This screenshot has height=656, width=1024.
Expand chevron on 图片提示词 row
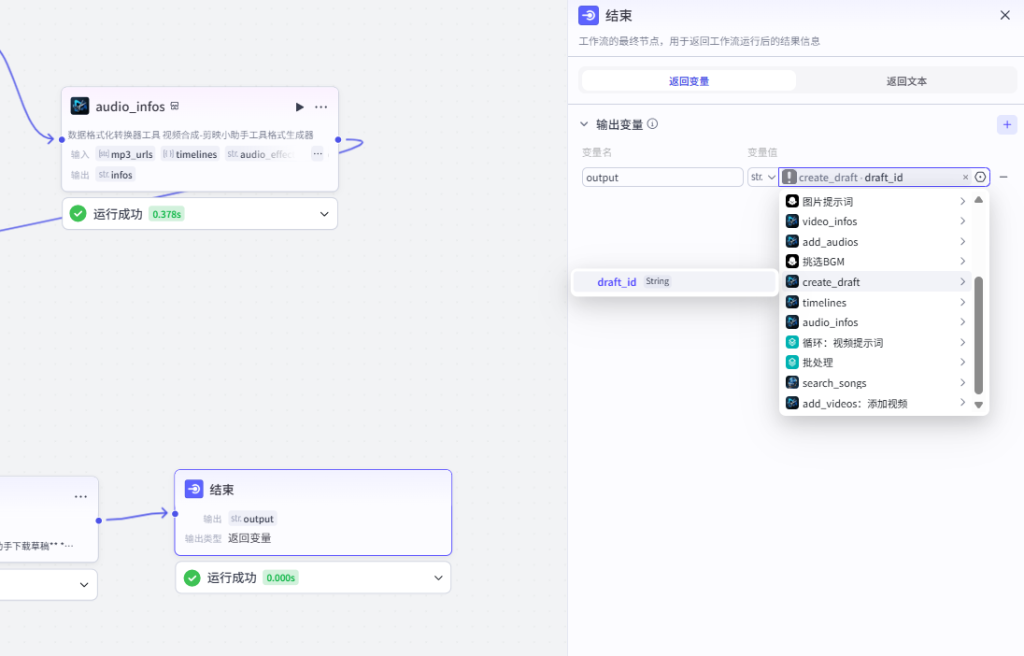pyautogui.click(x=963, y=201)
